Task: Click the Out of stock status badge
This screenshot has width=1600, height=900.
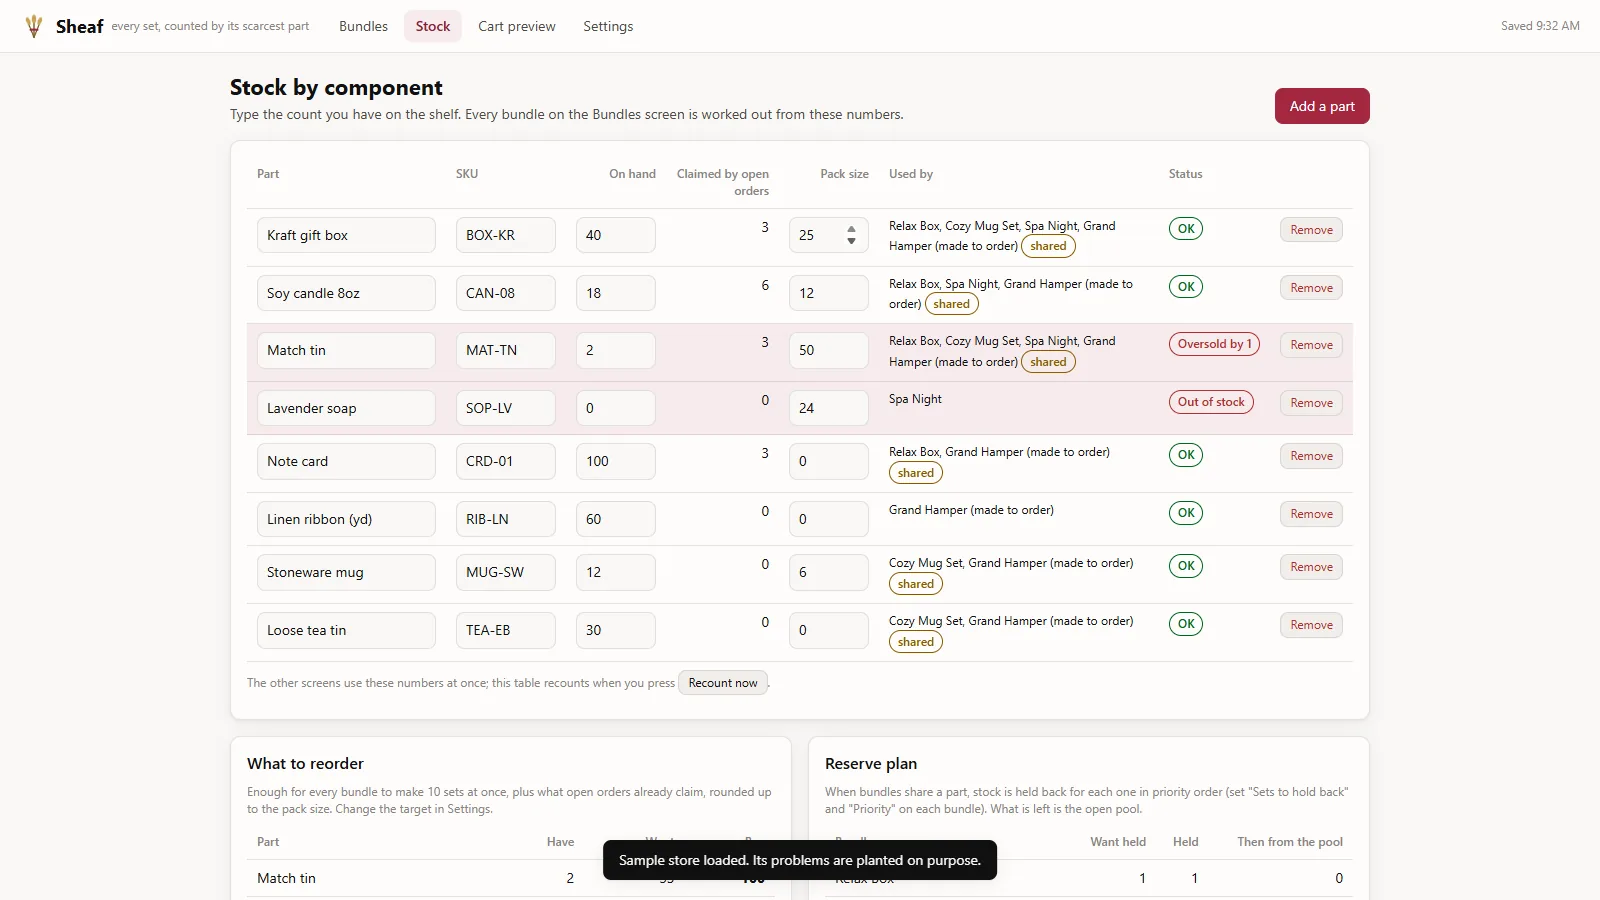Action: [1211, 402]
